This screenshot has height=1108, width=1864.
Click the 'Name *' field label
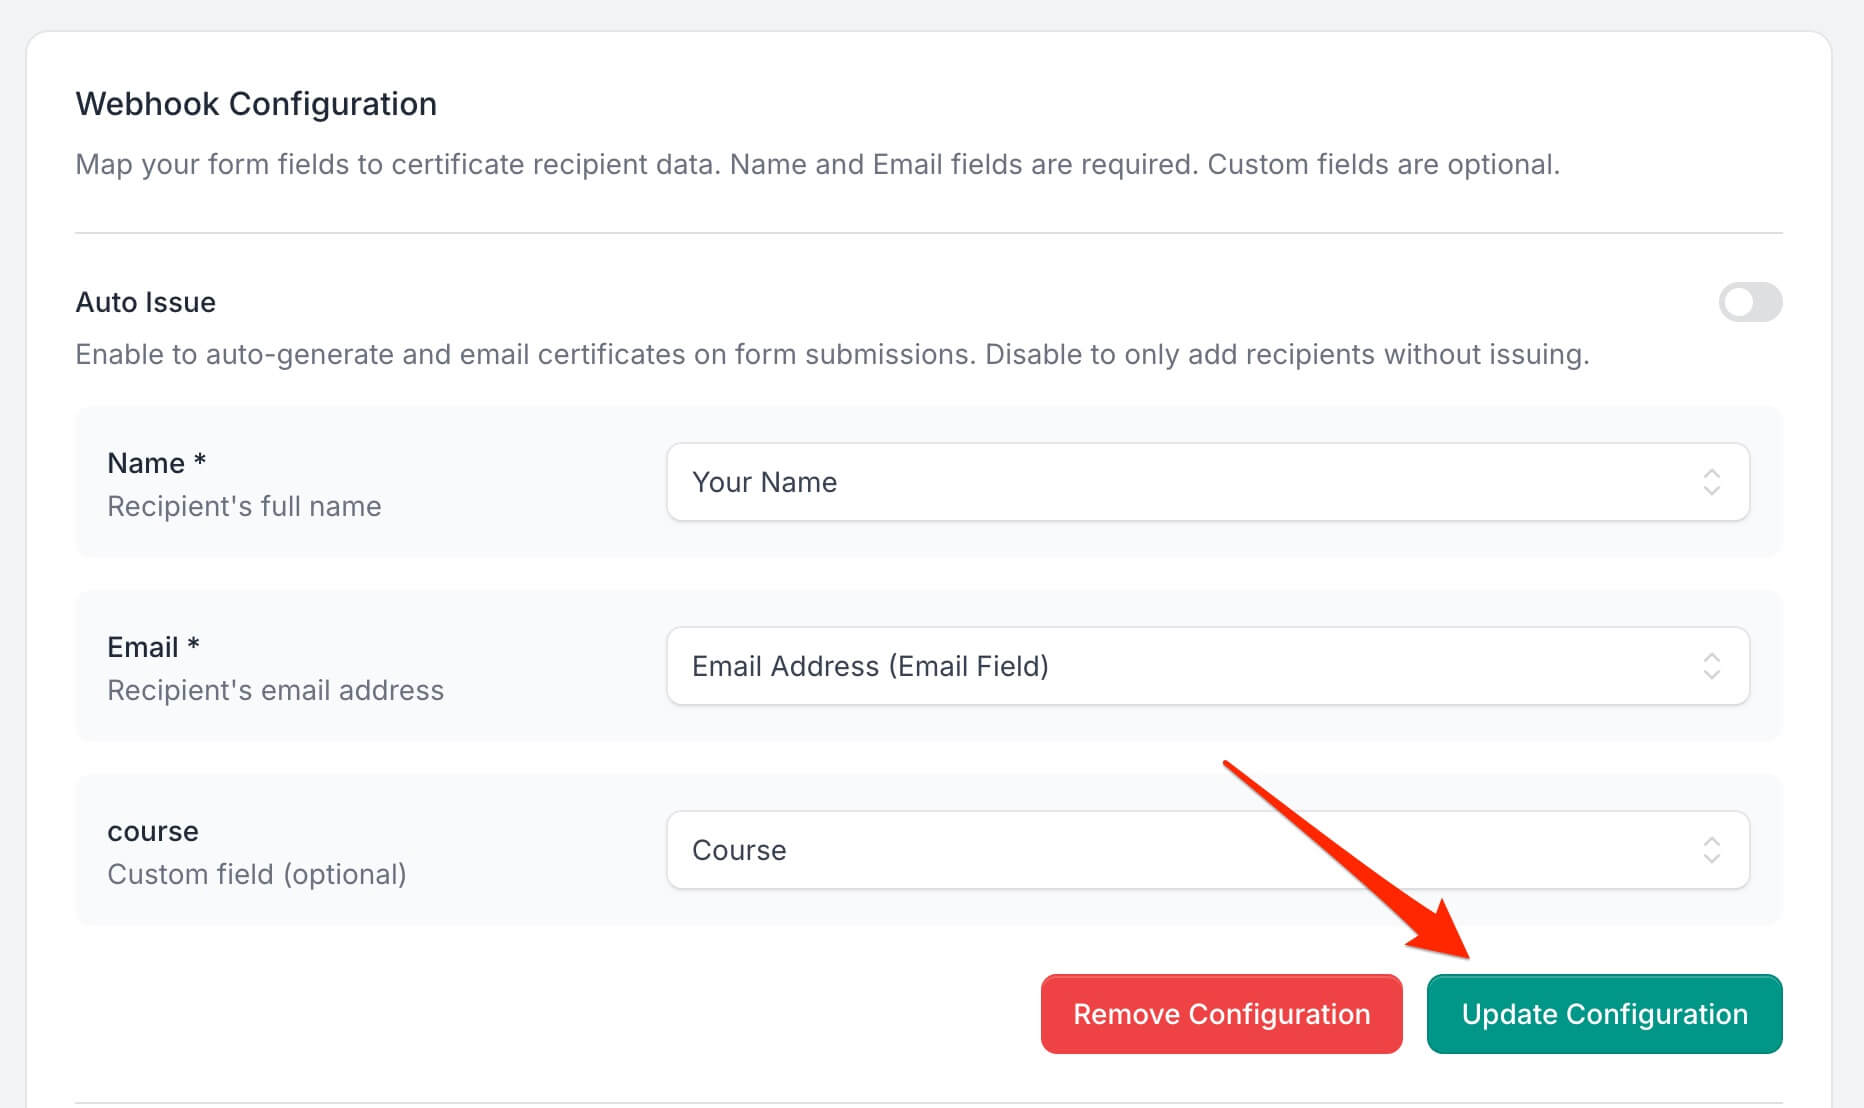pos(156,463)
